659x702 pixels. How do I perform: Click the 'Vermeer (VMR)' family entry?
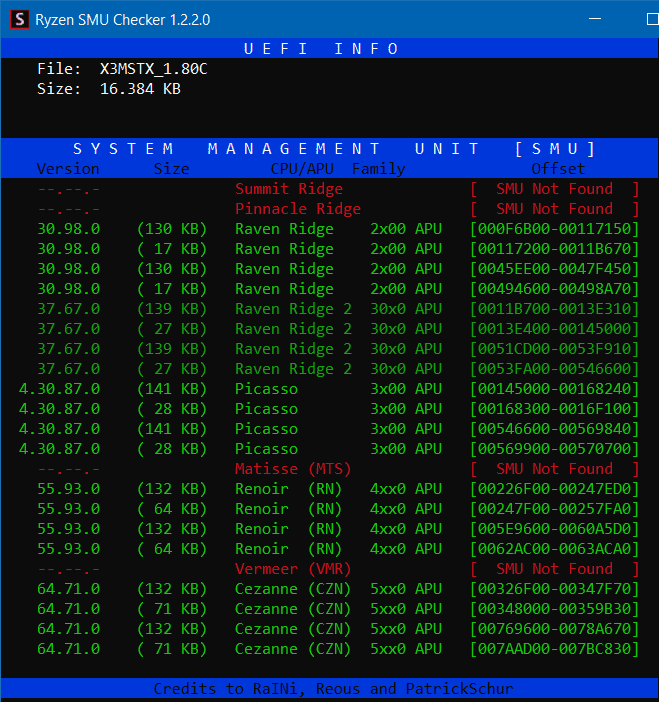293,569
